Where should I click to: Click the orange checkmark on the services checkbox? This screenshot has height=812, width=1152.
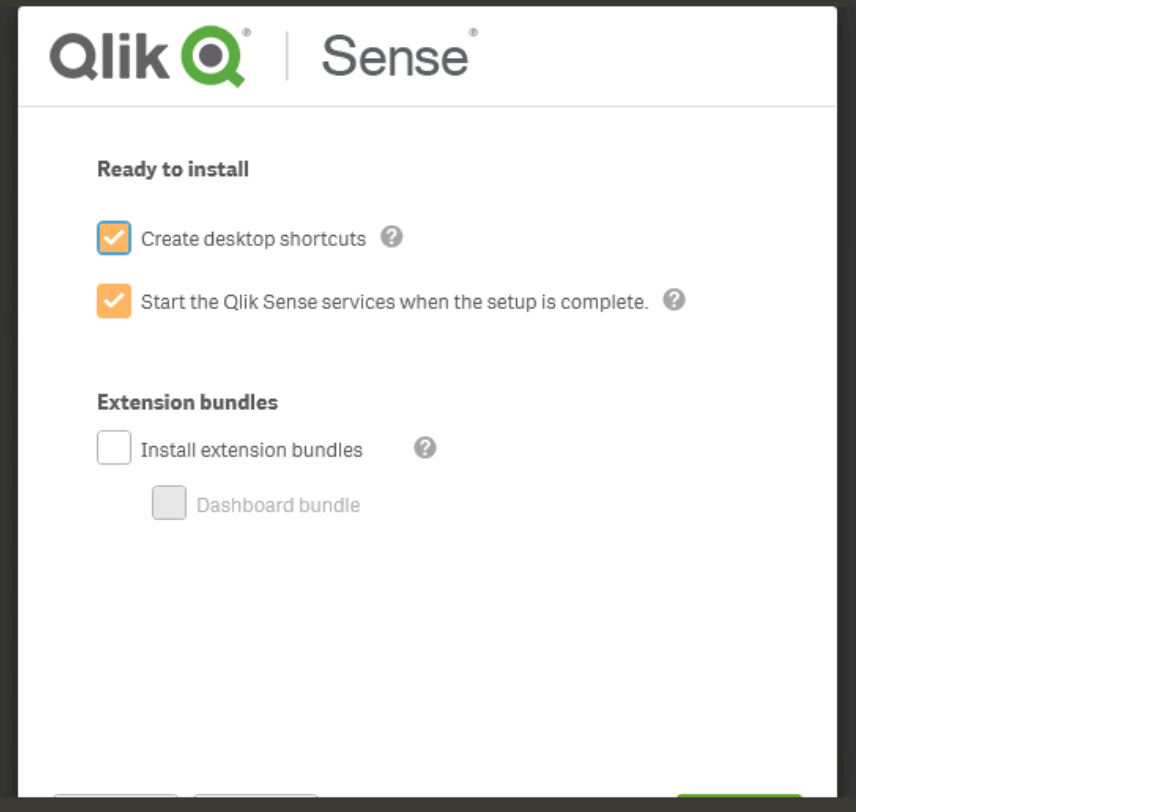point(113,300)
